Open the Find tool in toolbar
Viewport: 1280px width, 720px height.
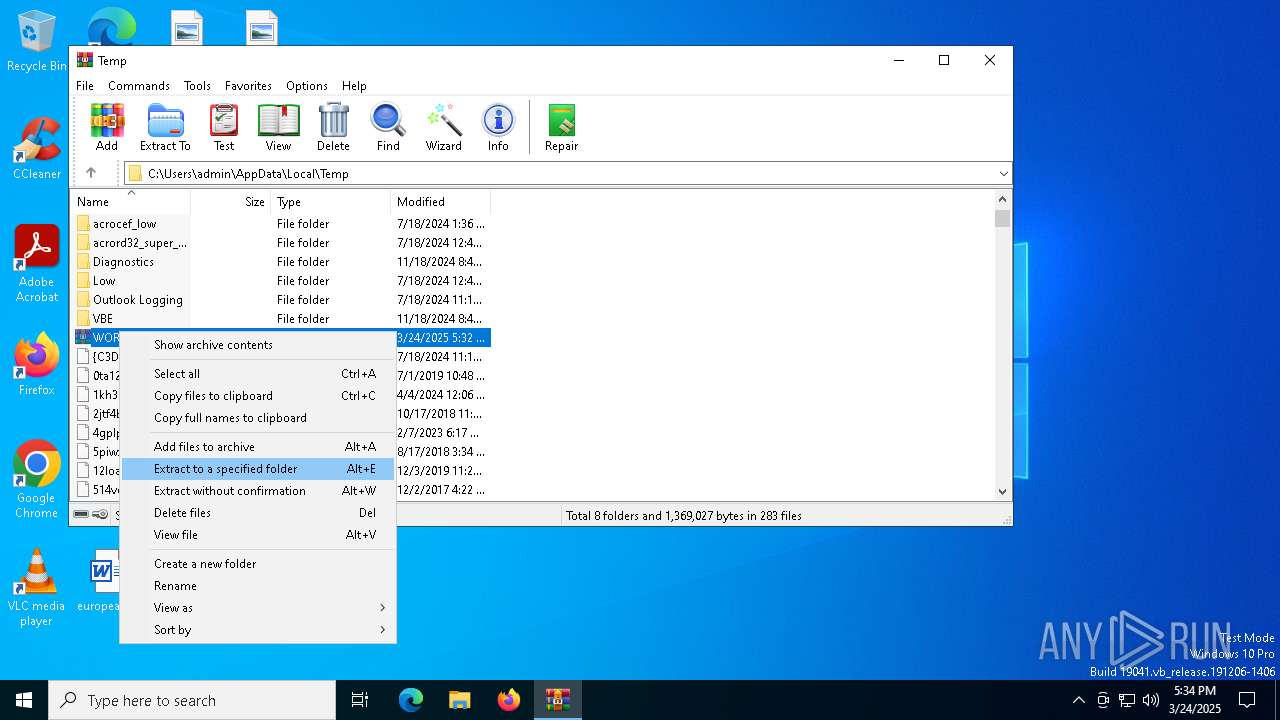click(388, 127)
